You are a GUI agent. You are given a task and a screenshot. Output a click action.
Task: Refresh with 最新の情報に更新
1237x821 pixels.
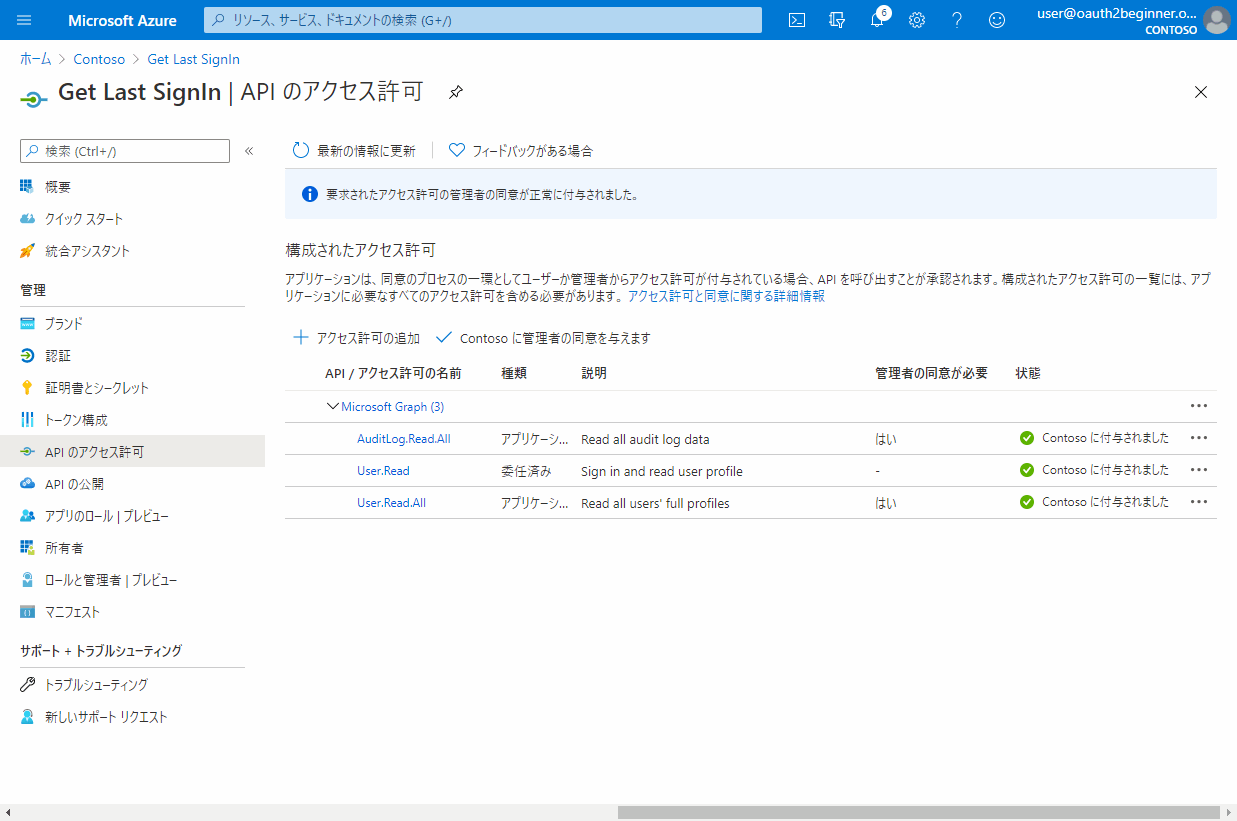[x=354, y=151]
